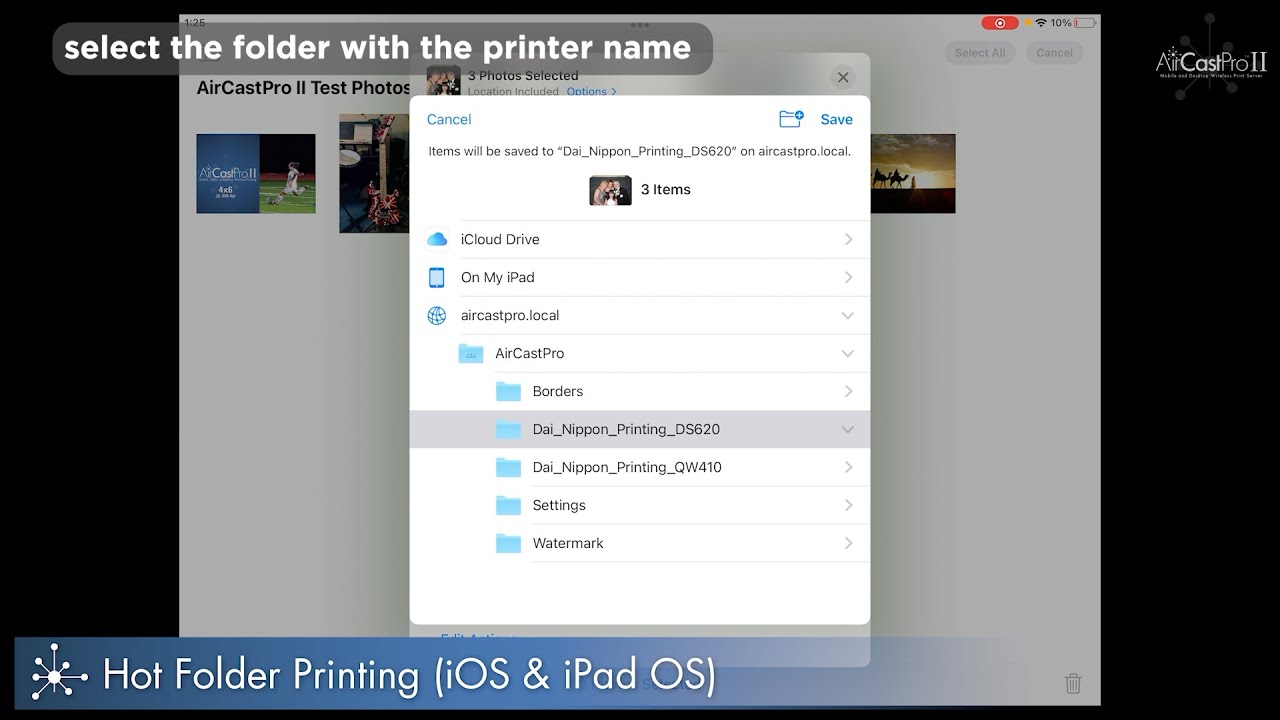
Task: Expand the Settings folder chevron
Action: (848, 505)
